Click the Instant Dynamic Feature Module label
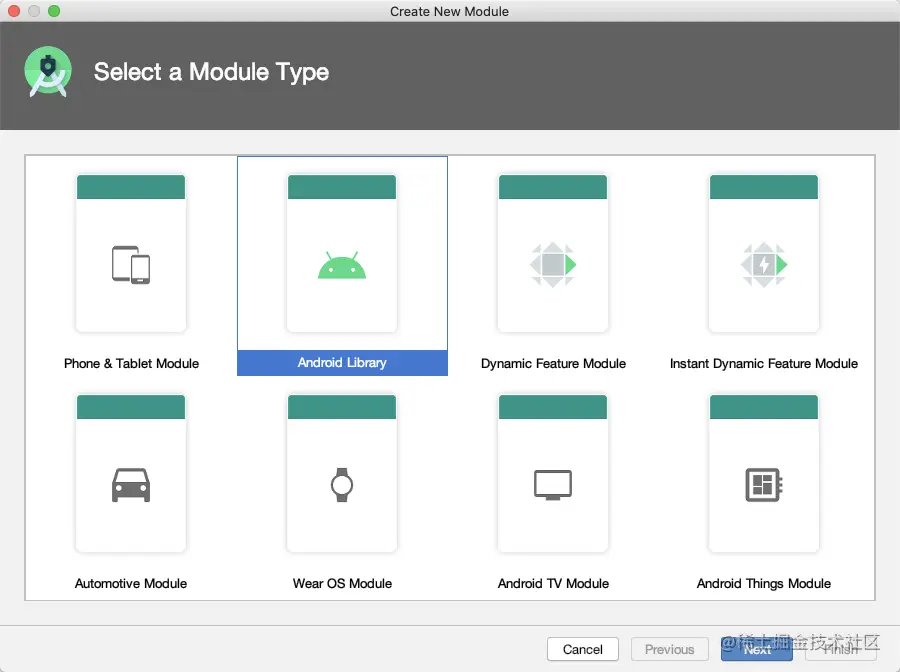 point(764,363)
